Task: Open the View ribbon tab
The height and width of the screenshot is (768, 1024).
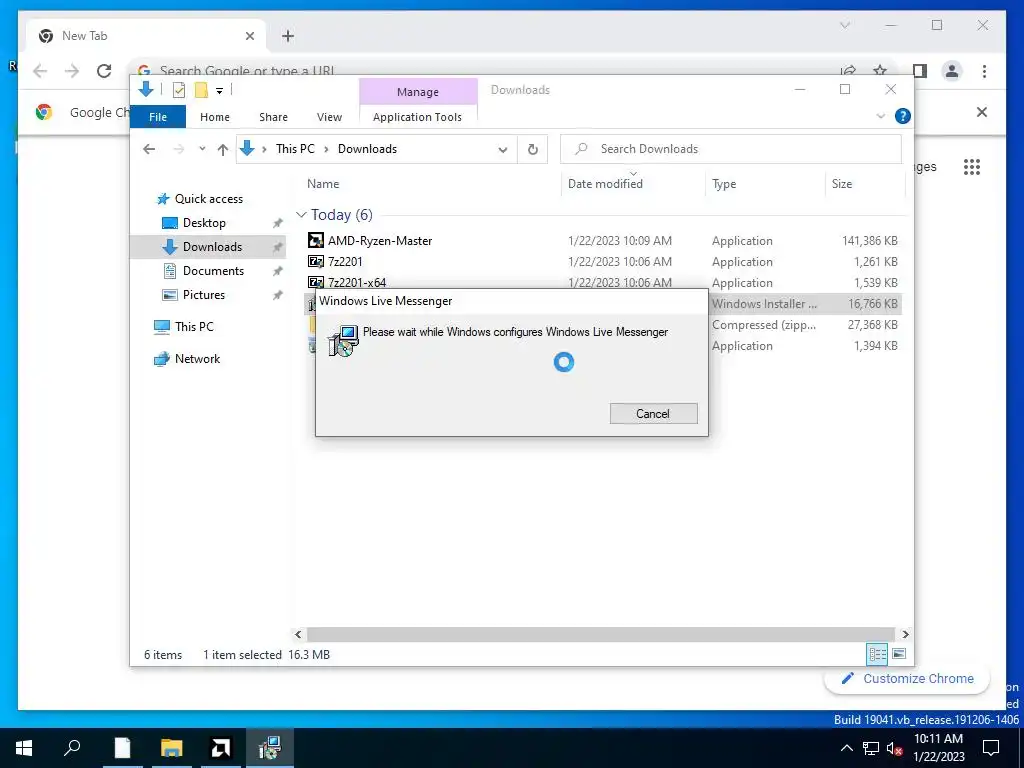Action: pyautogui.click(x=329, y=117)
